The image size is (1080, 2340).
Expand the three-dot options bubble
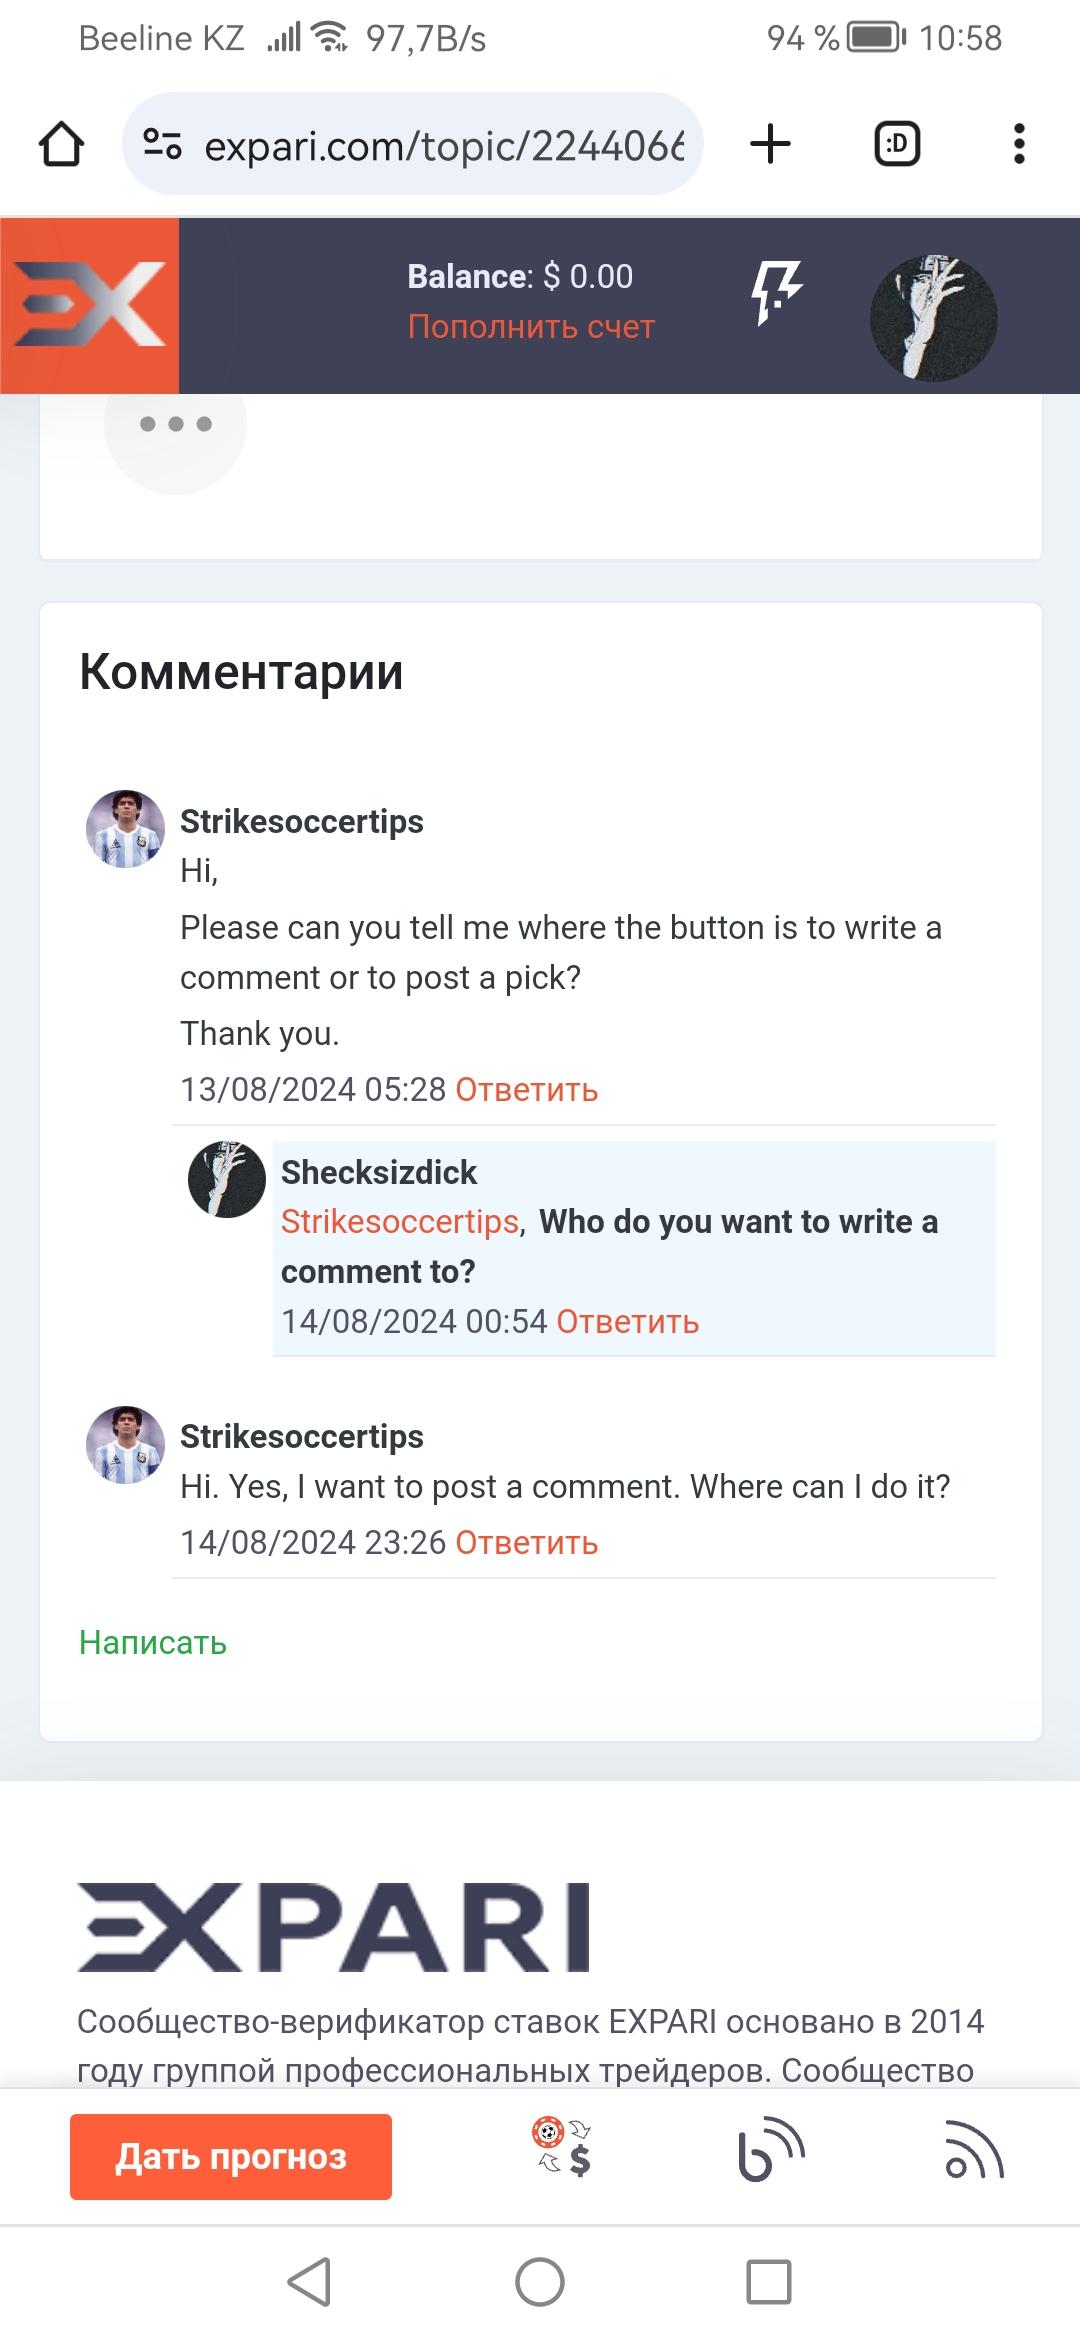(x=175, y=424)
